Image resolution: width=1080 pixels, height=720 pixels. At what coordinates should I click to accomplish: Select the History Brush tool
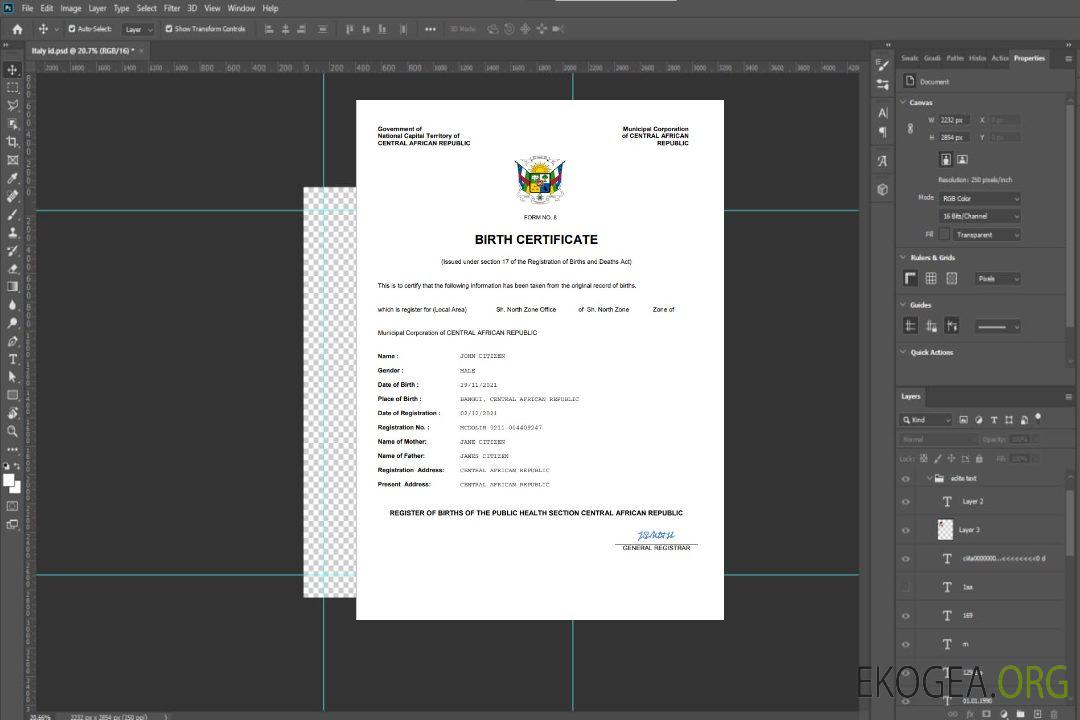tap(12, 250)
